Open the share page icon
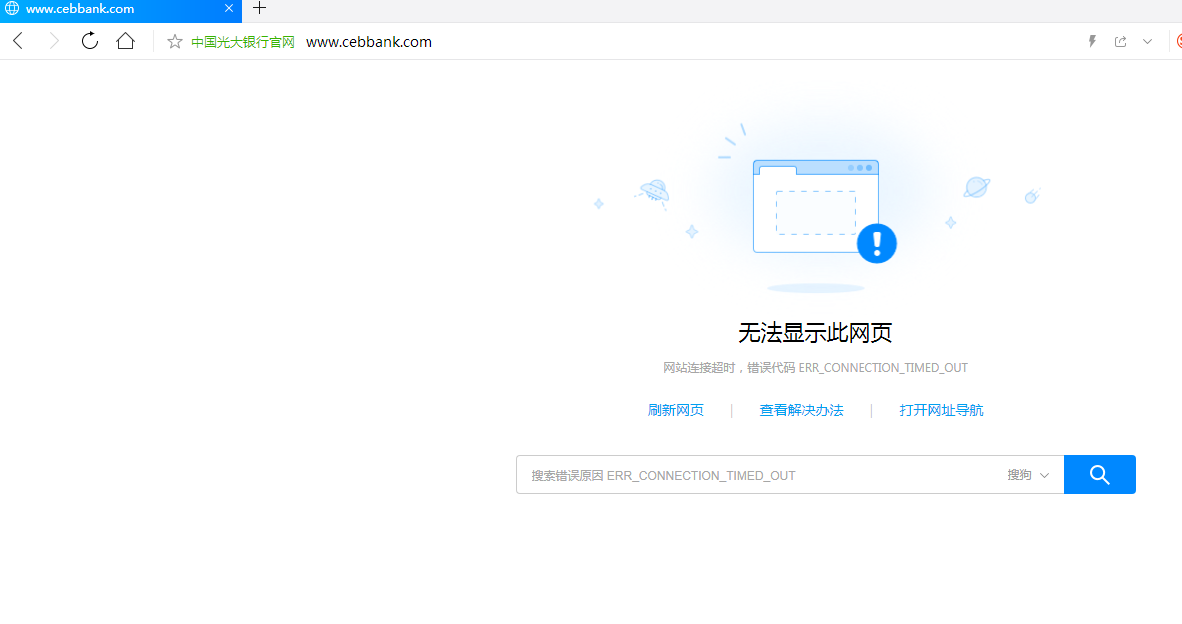Screen dimensions: 1182x624 point(1121,41)
